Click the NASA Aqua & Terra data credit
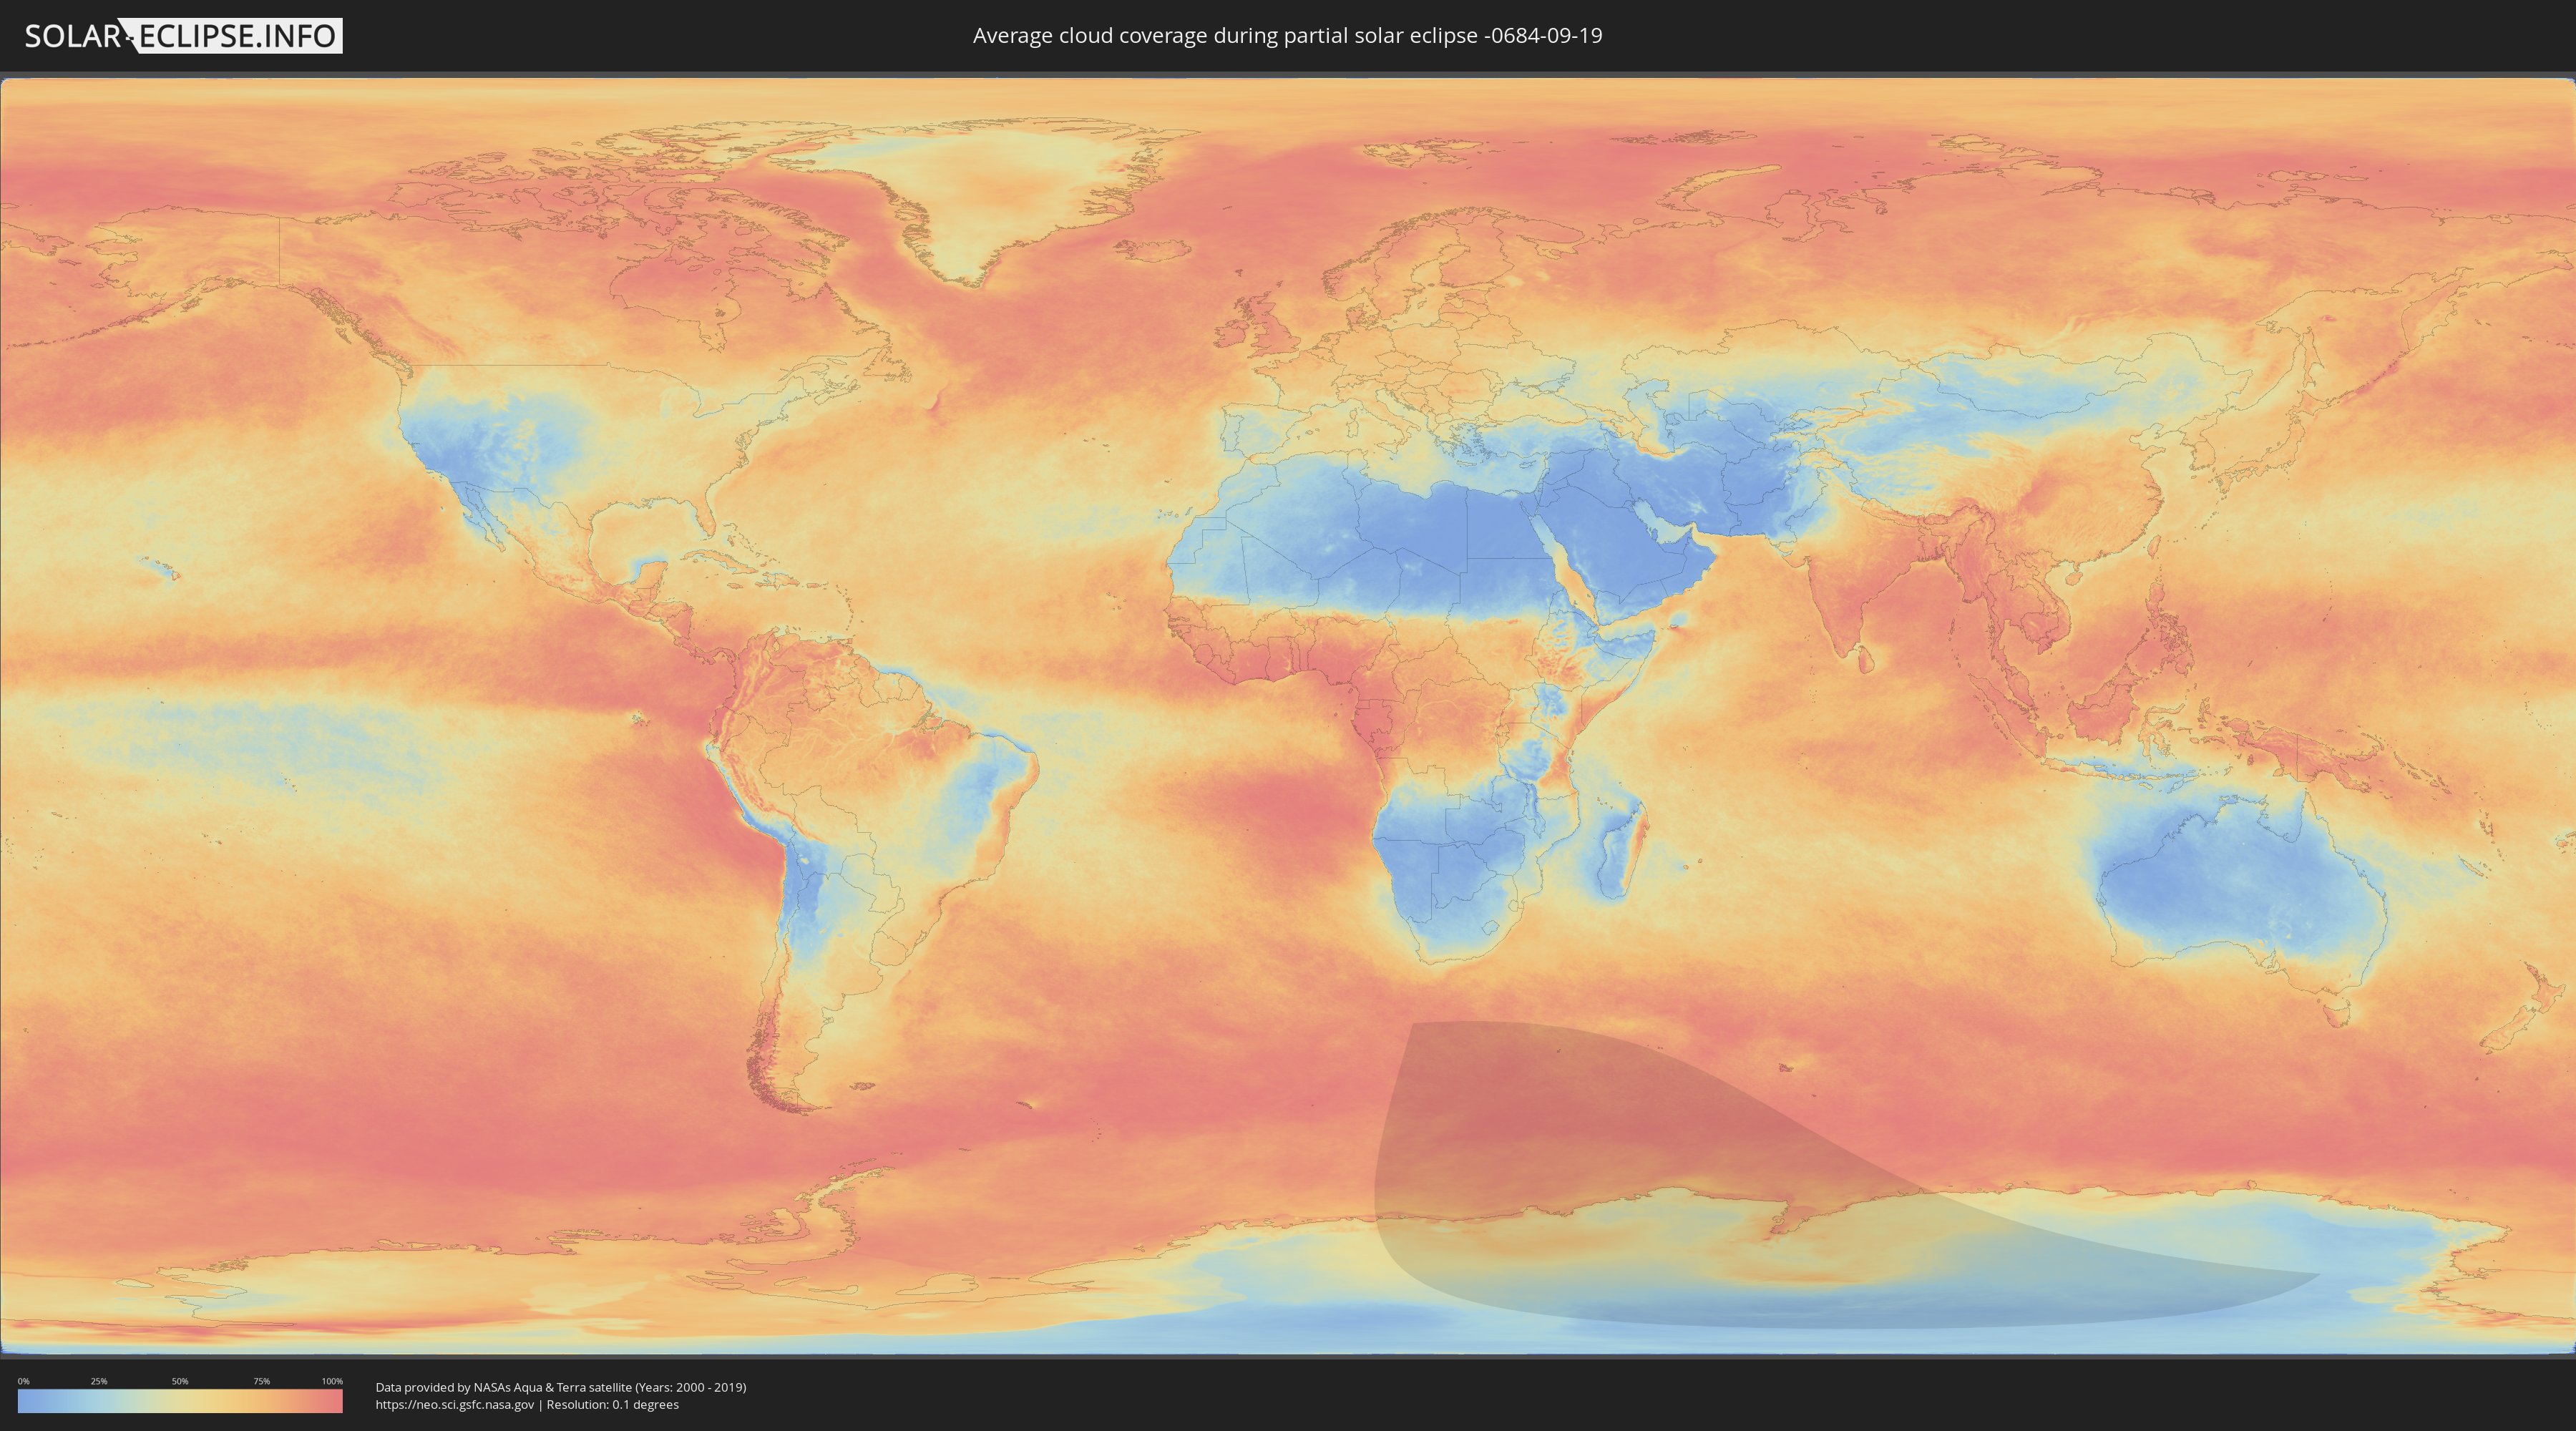2576x1431 pixels. coord(561,1387)
